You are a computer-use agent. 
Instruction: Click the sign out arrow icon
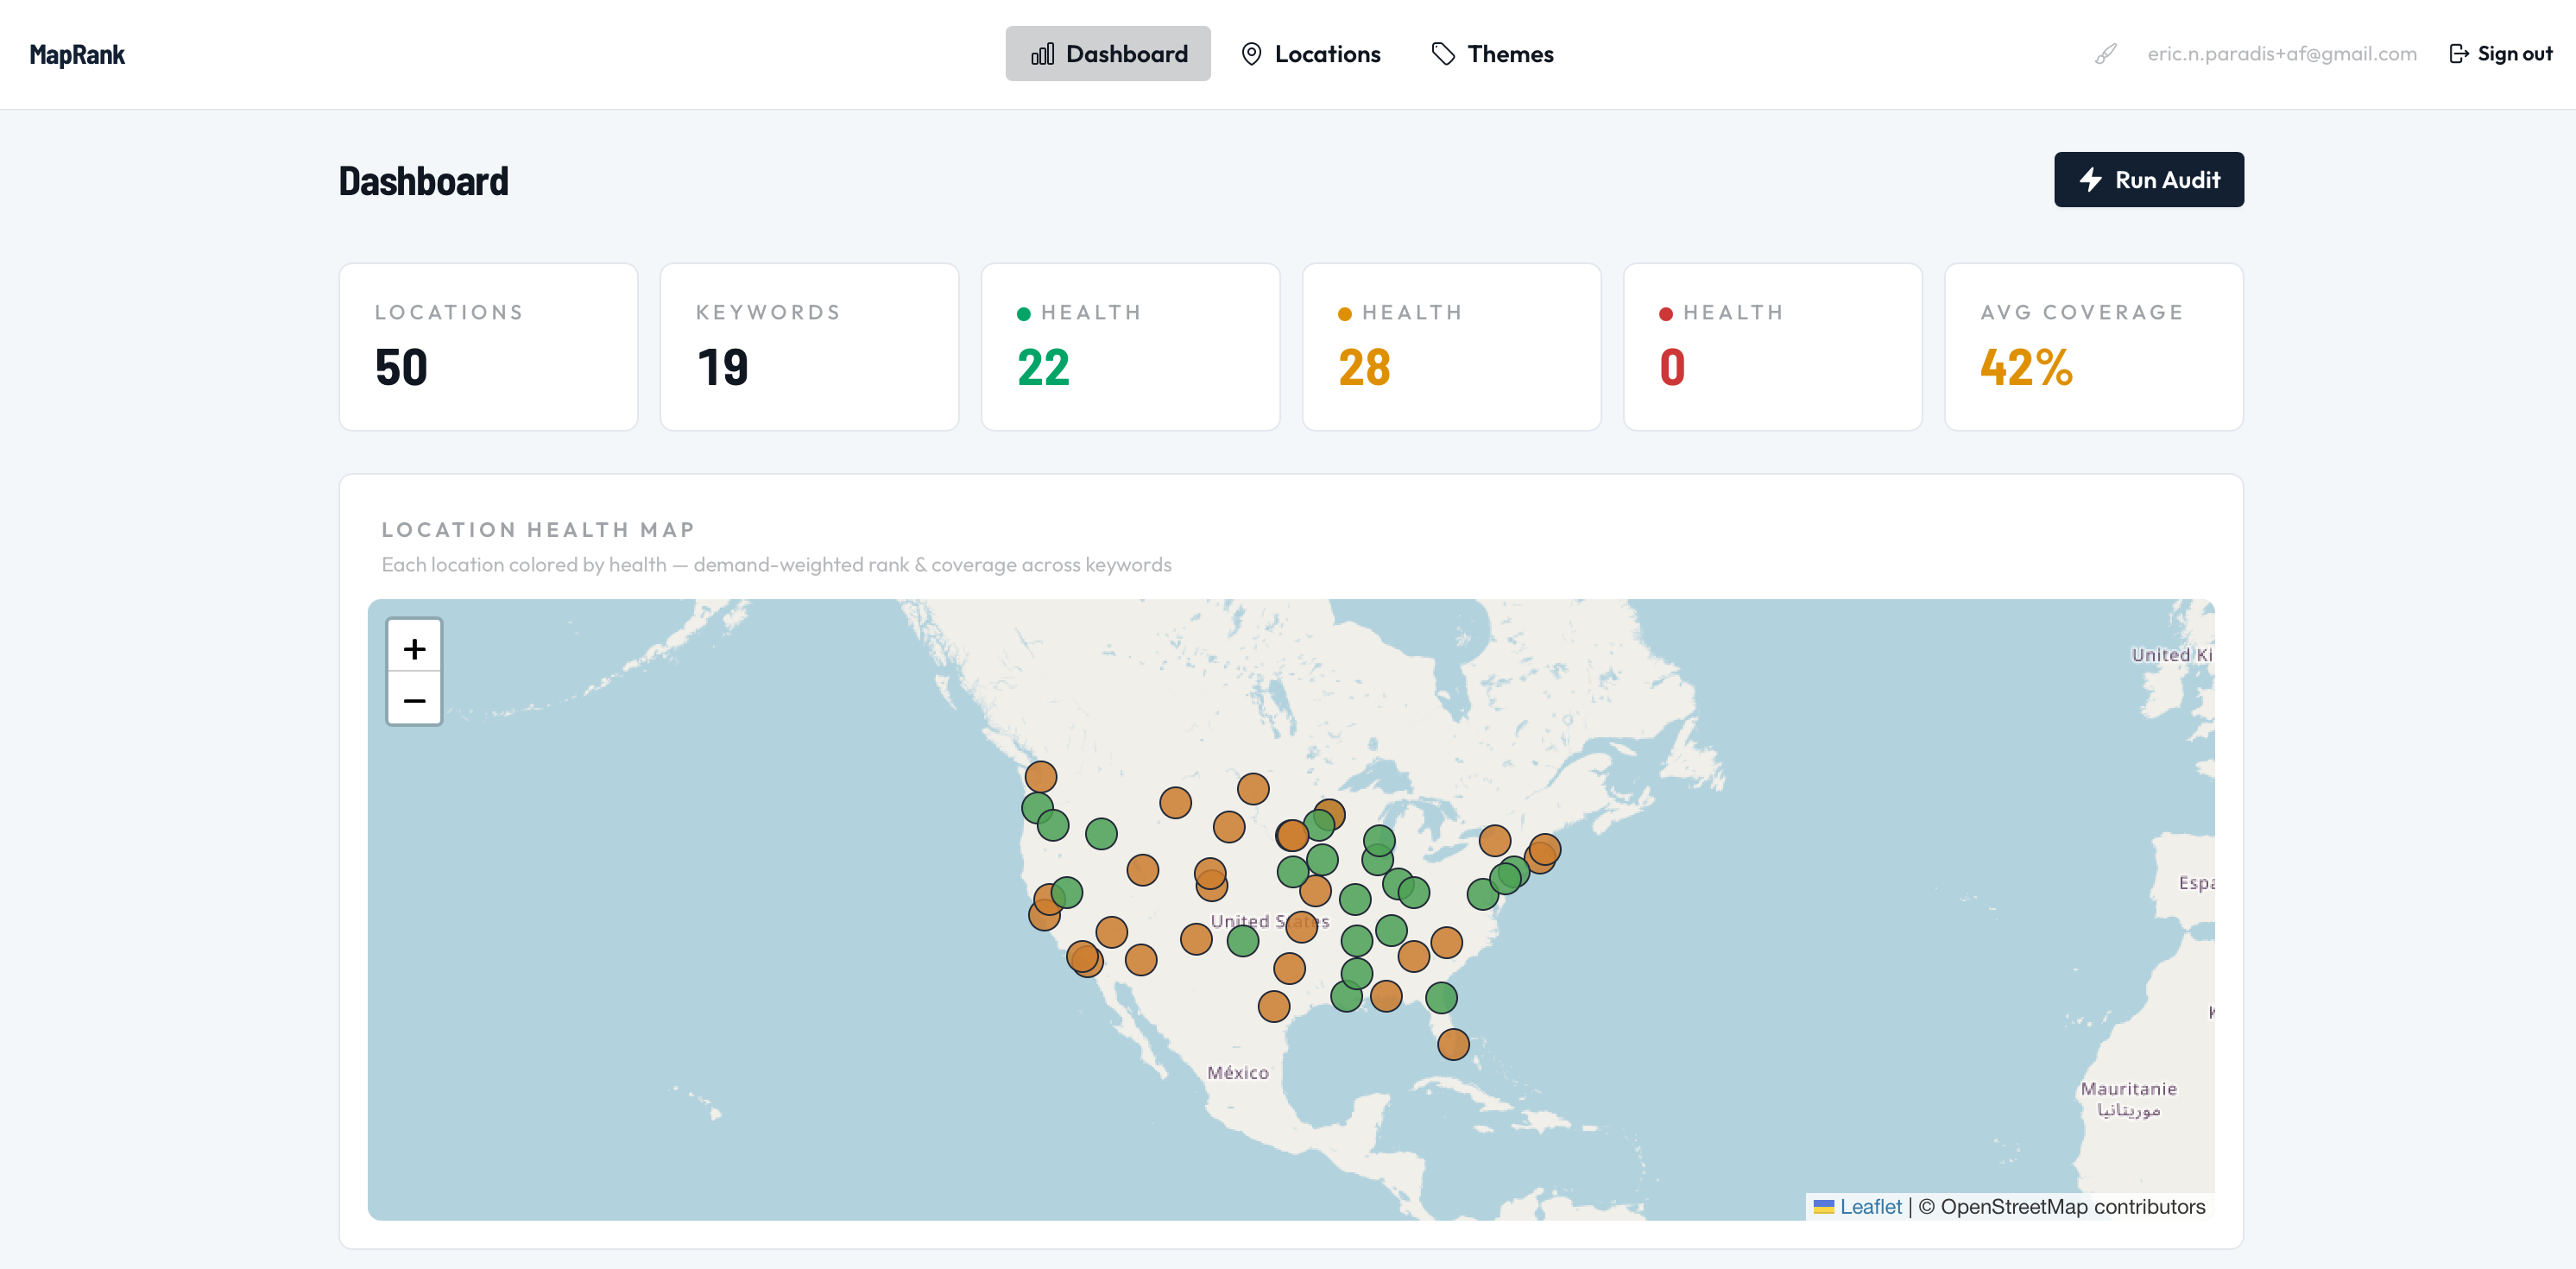[2459, 54]
